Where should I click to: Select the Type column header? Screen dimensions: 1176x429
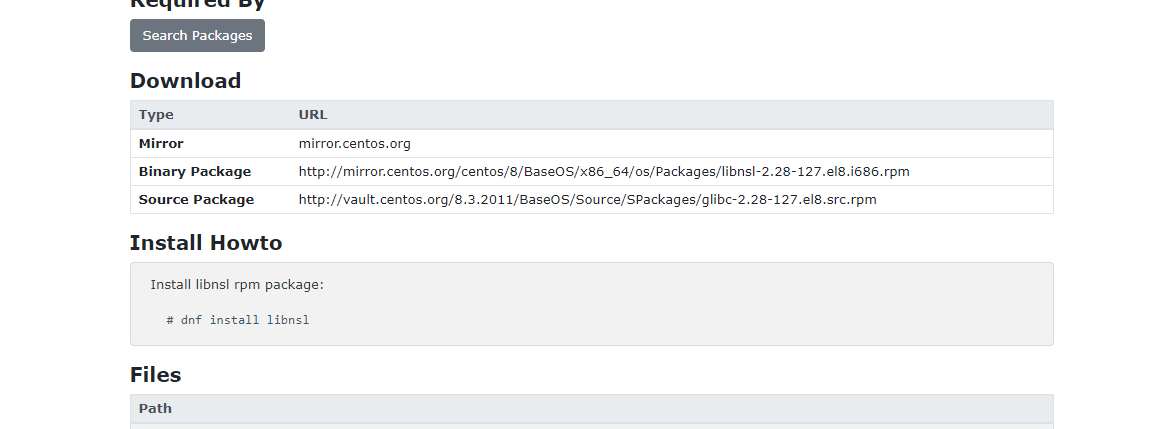156,115
